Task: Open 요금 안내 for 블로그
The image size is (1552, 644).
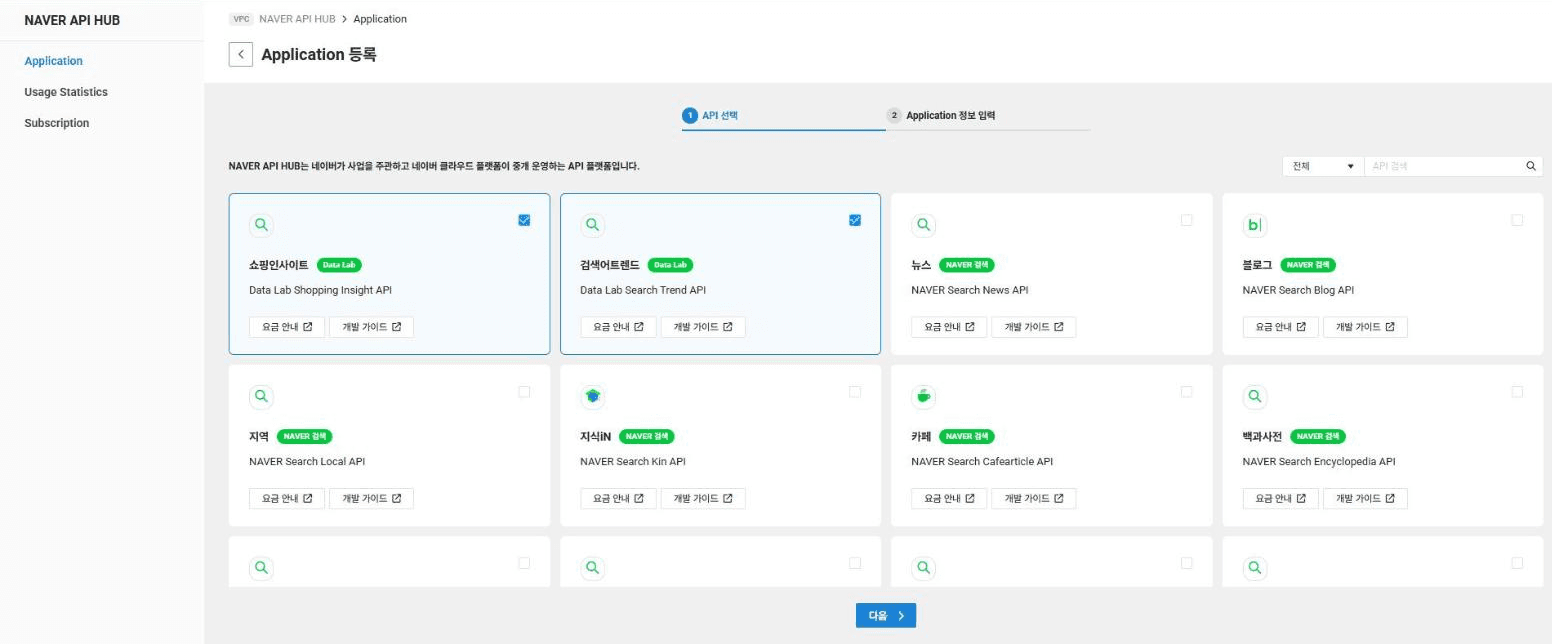Action: pyautogui.click(x=1280, y=327)
